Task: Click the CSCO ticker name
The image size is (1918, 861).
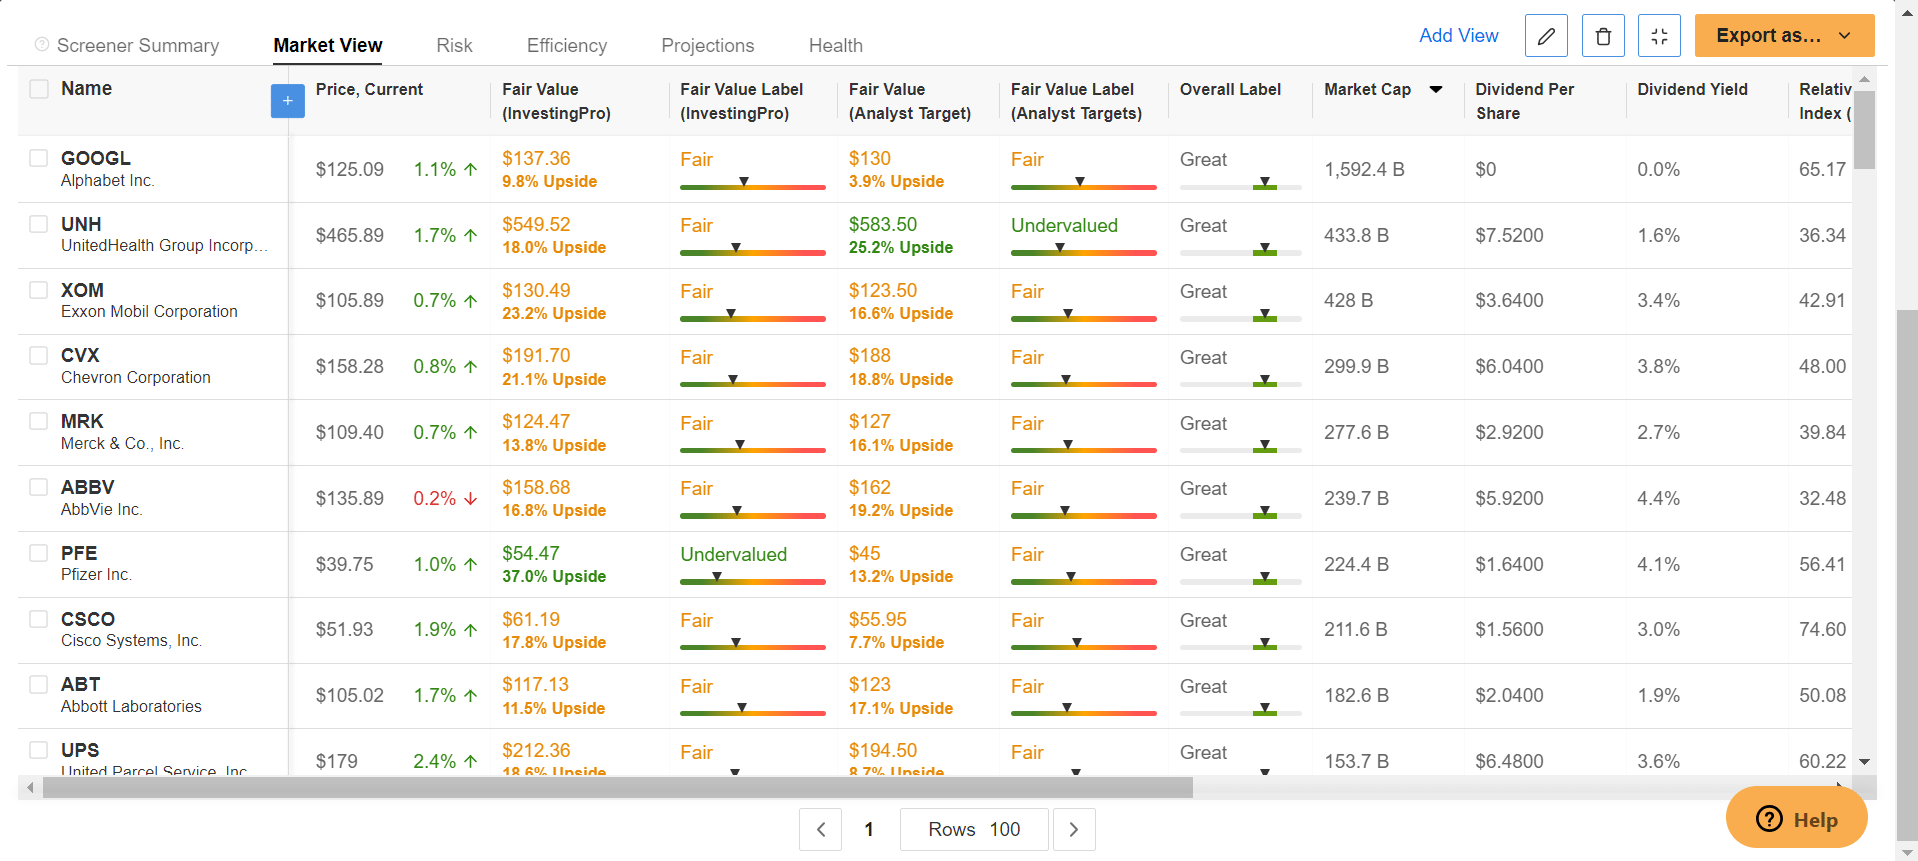Action: 88,619
